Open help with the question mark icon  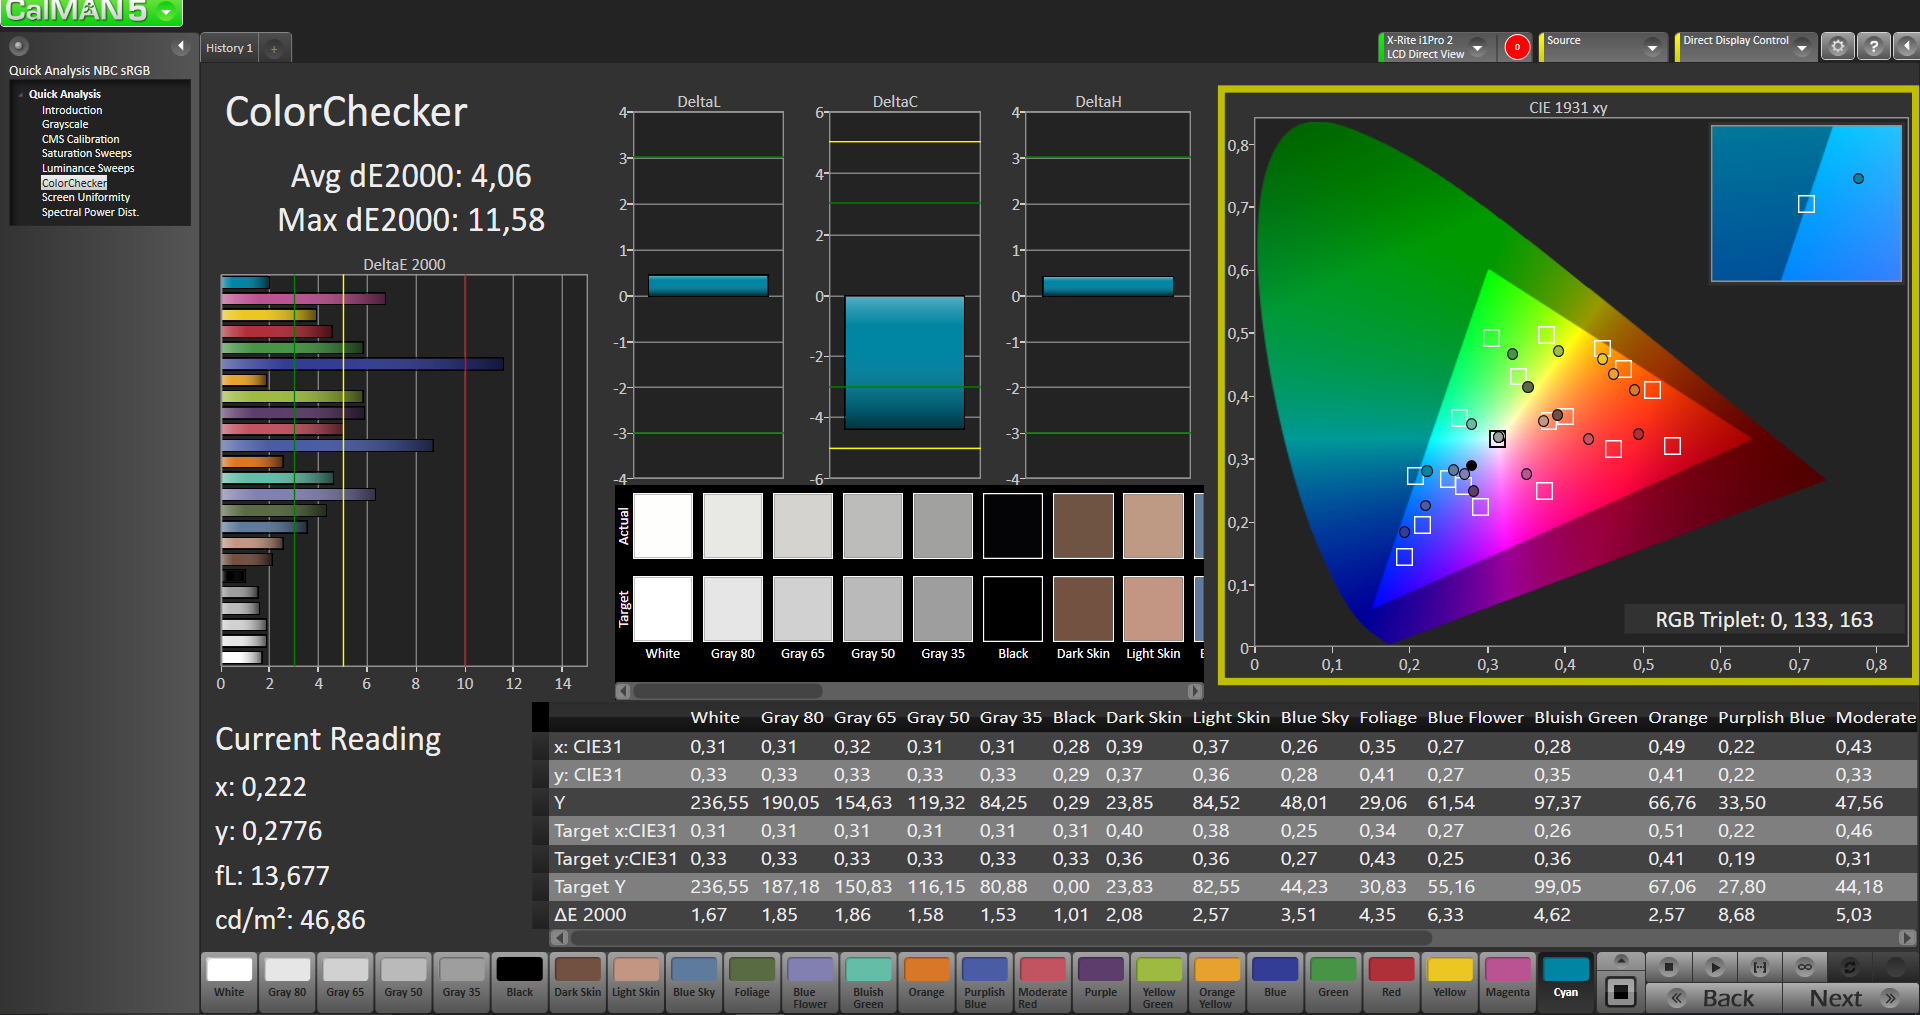click(1873, 47)
